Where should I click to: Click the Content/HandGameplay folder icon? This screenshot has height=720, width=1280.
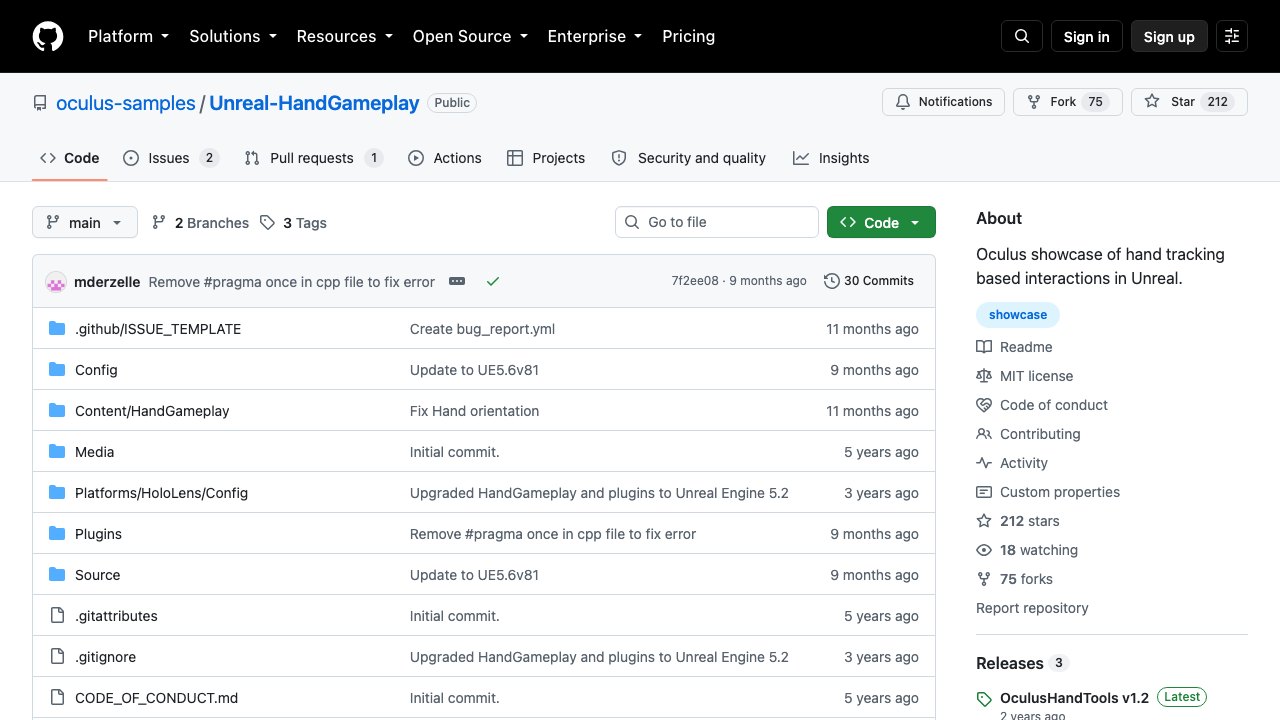(57, 411)
